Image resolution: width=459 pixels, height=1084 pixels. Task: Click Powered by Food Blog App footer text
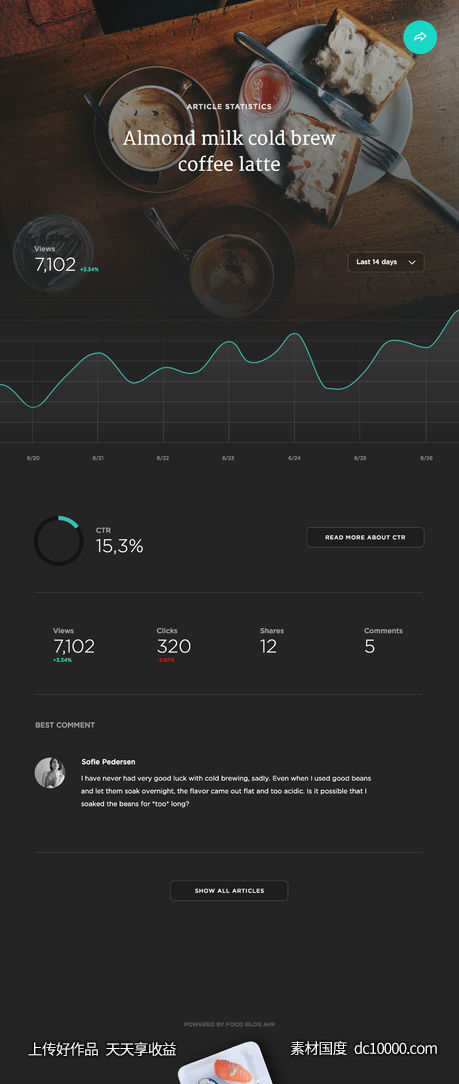pyautogui.click(x=230, y=1025)
